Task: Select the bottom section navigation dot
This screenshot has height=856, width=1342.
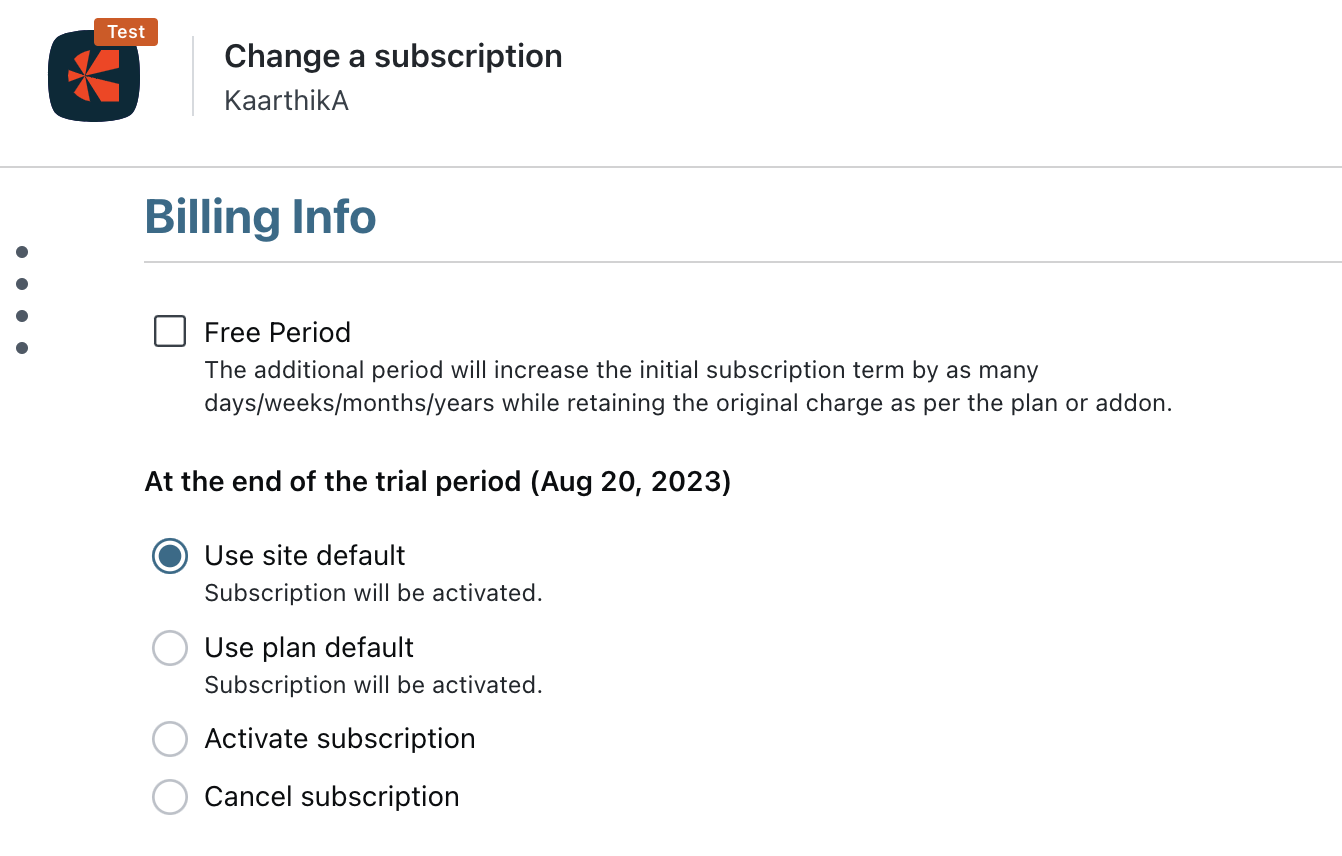Action: (x=22, y=348)
